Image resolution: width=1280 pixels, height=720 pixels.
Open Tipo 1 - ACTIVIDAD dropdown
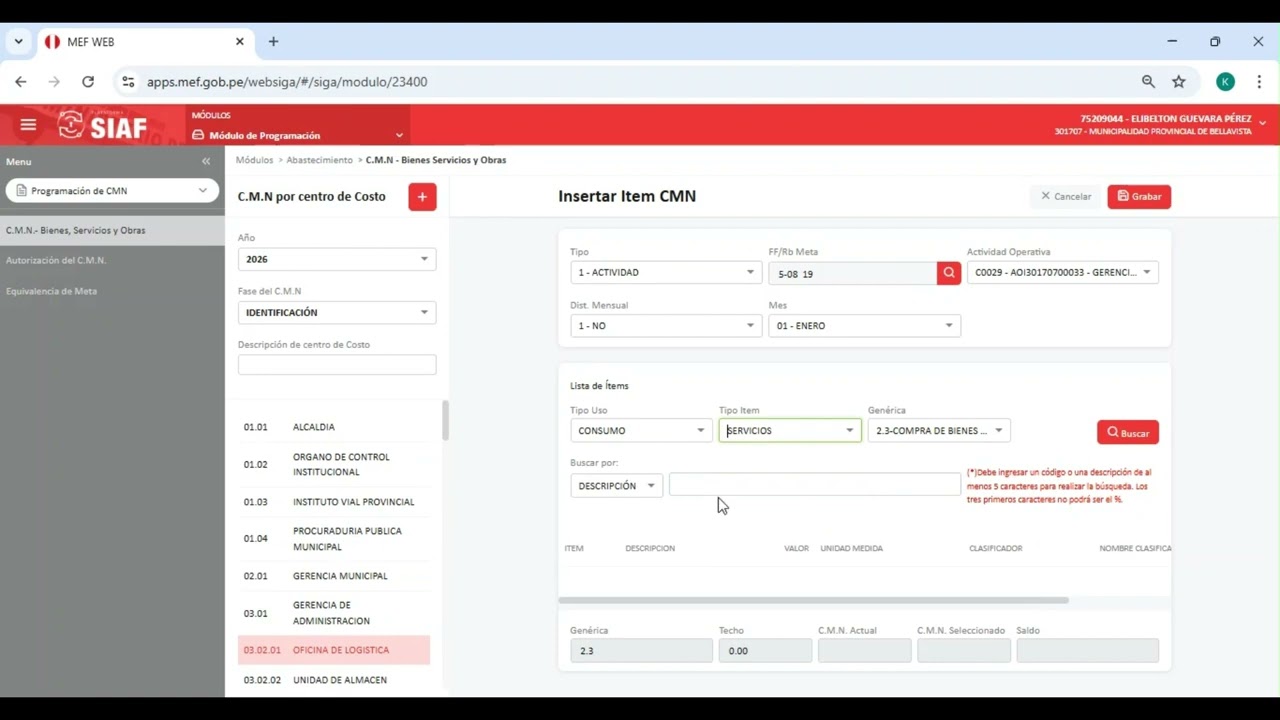665,272
